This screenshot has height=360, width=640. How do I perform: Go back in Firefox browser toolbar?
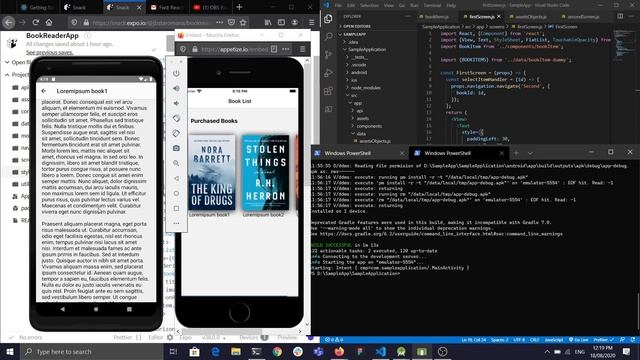(x=9, y=22)
